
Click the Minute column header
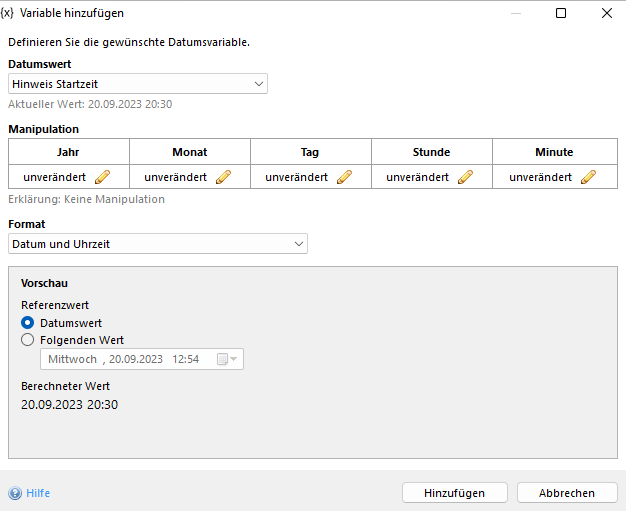coord(554,152)
